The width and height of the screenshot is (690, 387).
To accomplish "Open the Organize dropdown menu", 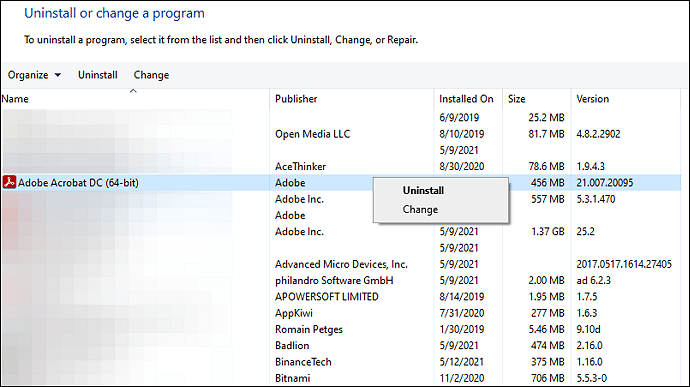I will pyautogui.click(x=34, y=75).
